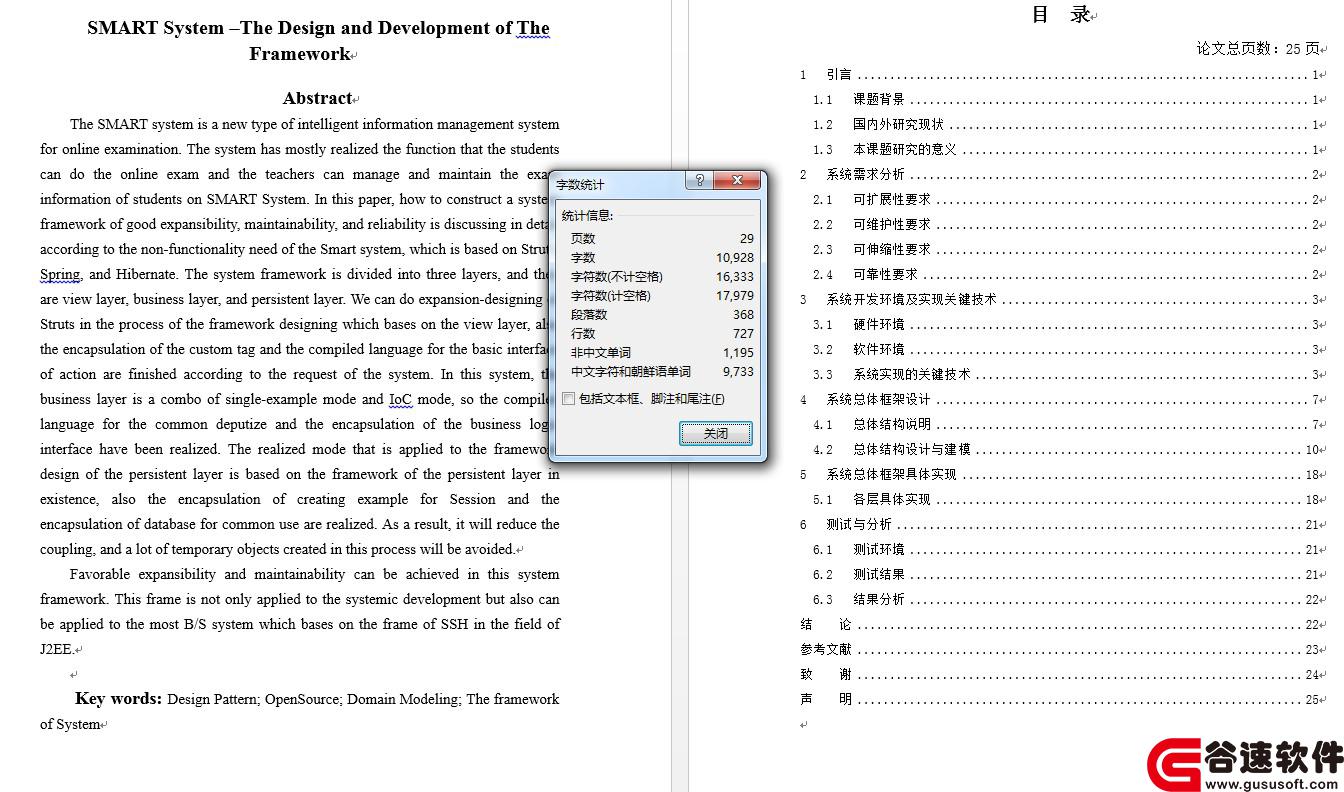Viewport: 1344px width, 792px height.
Task: Click the 统计信息 label in the dialog
Action: (x=587, y=216)
